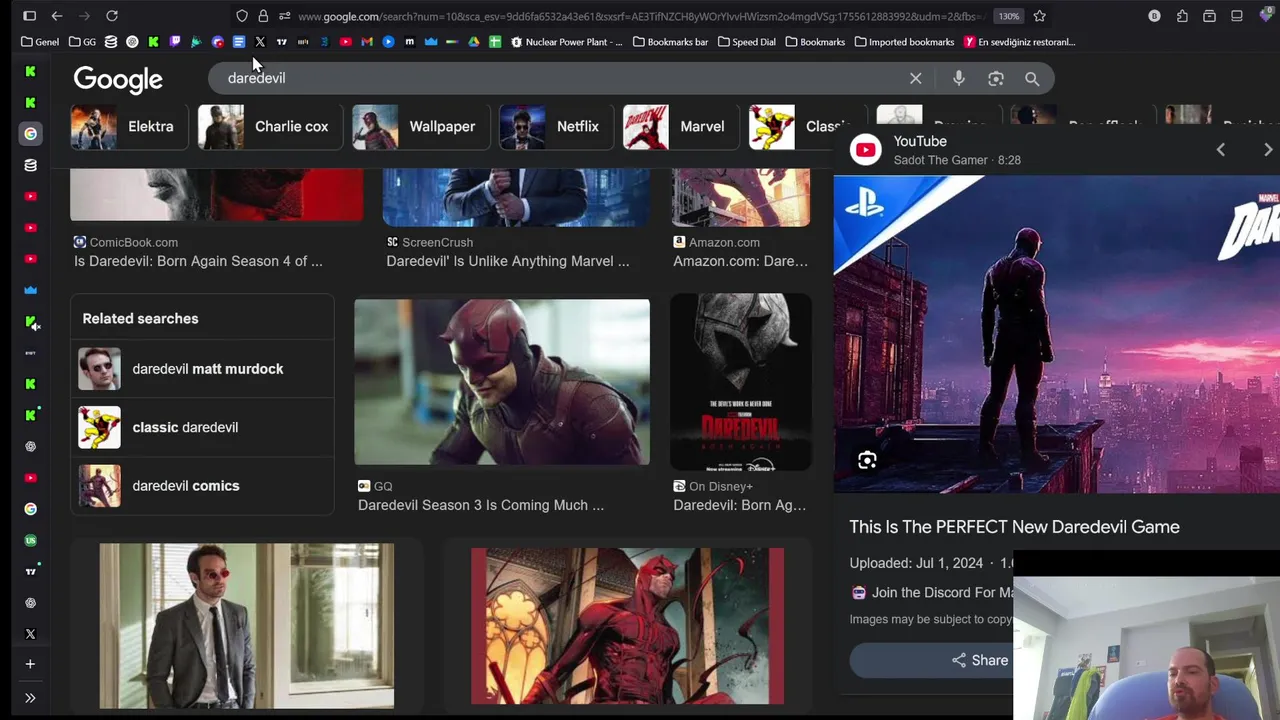Open the top Kick sidebar tab
Image resolution: width=1280 pixels, height=720 pixels.
[x=30, y=71]
